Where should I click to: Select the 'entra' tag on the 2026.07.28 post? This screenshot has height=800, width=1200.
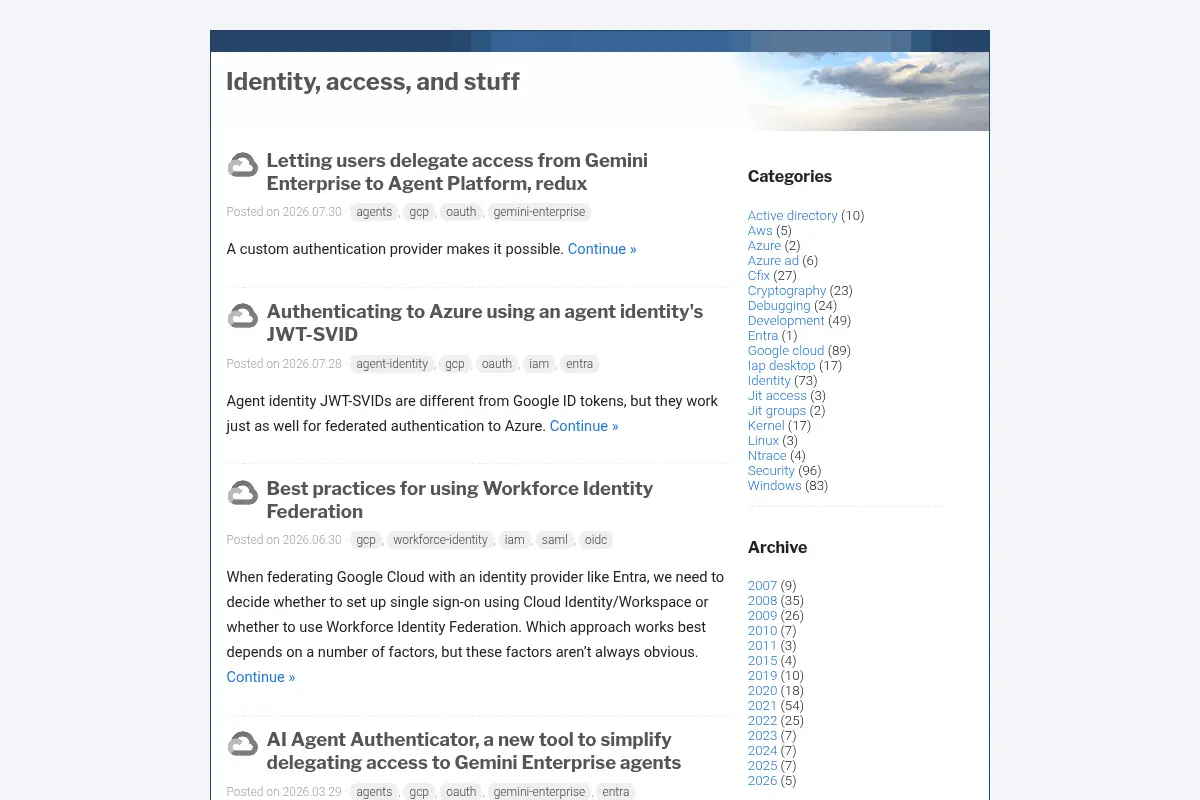coord(579,364)
